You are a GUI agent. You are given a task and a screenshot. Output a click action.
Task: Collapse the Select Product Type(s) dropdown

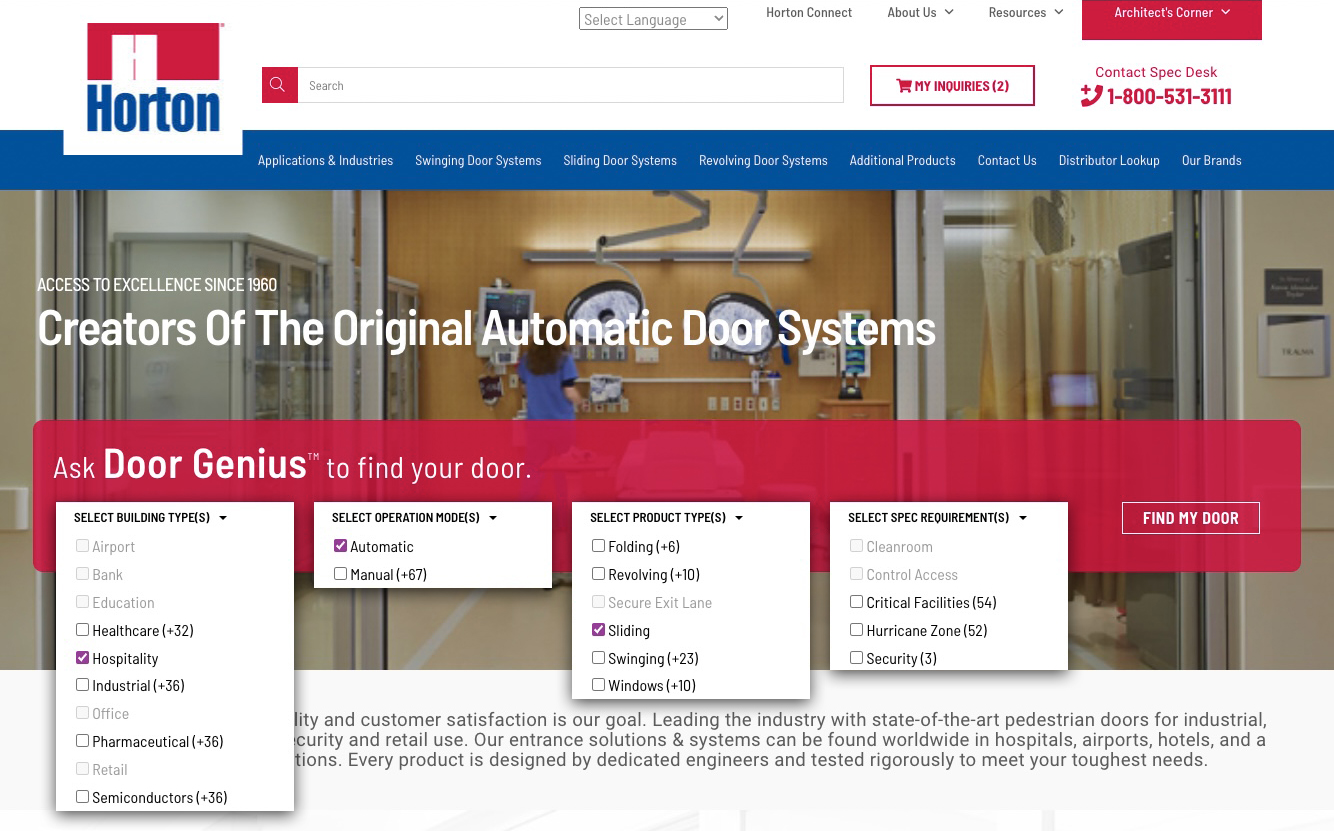click(666, 518)
